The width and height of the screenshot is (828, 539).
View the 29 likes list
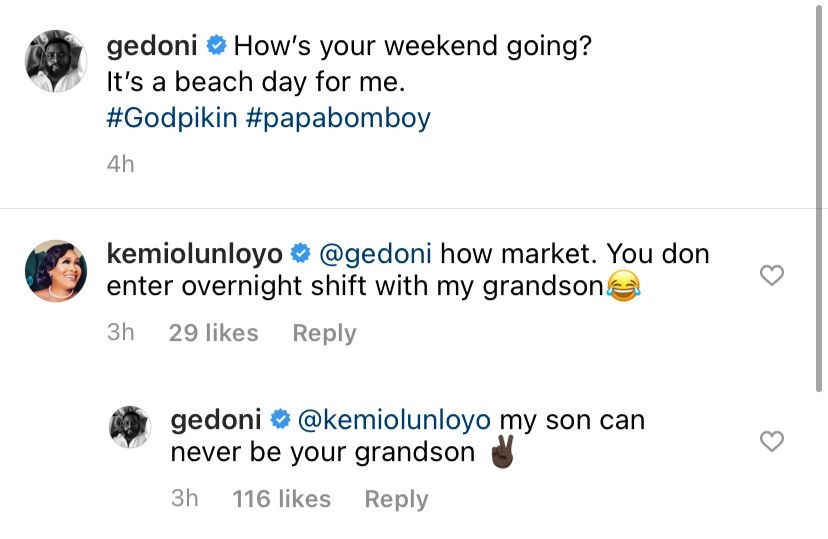click(213, 333)
